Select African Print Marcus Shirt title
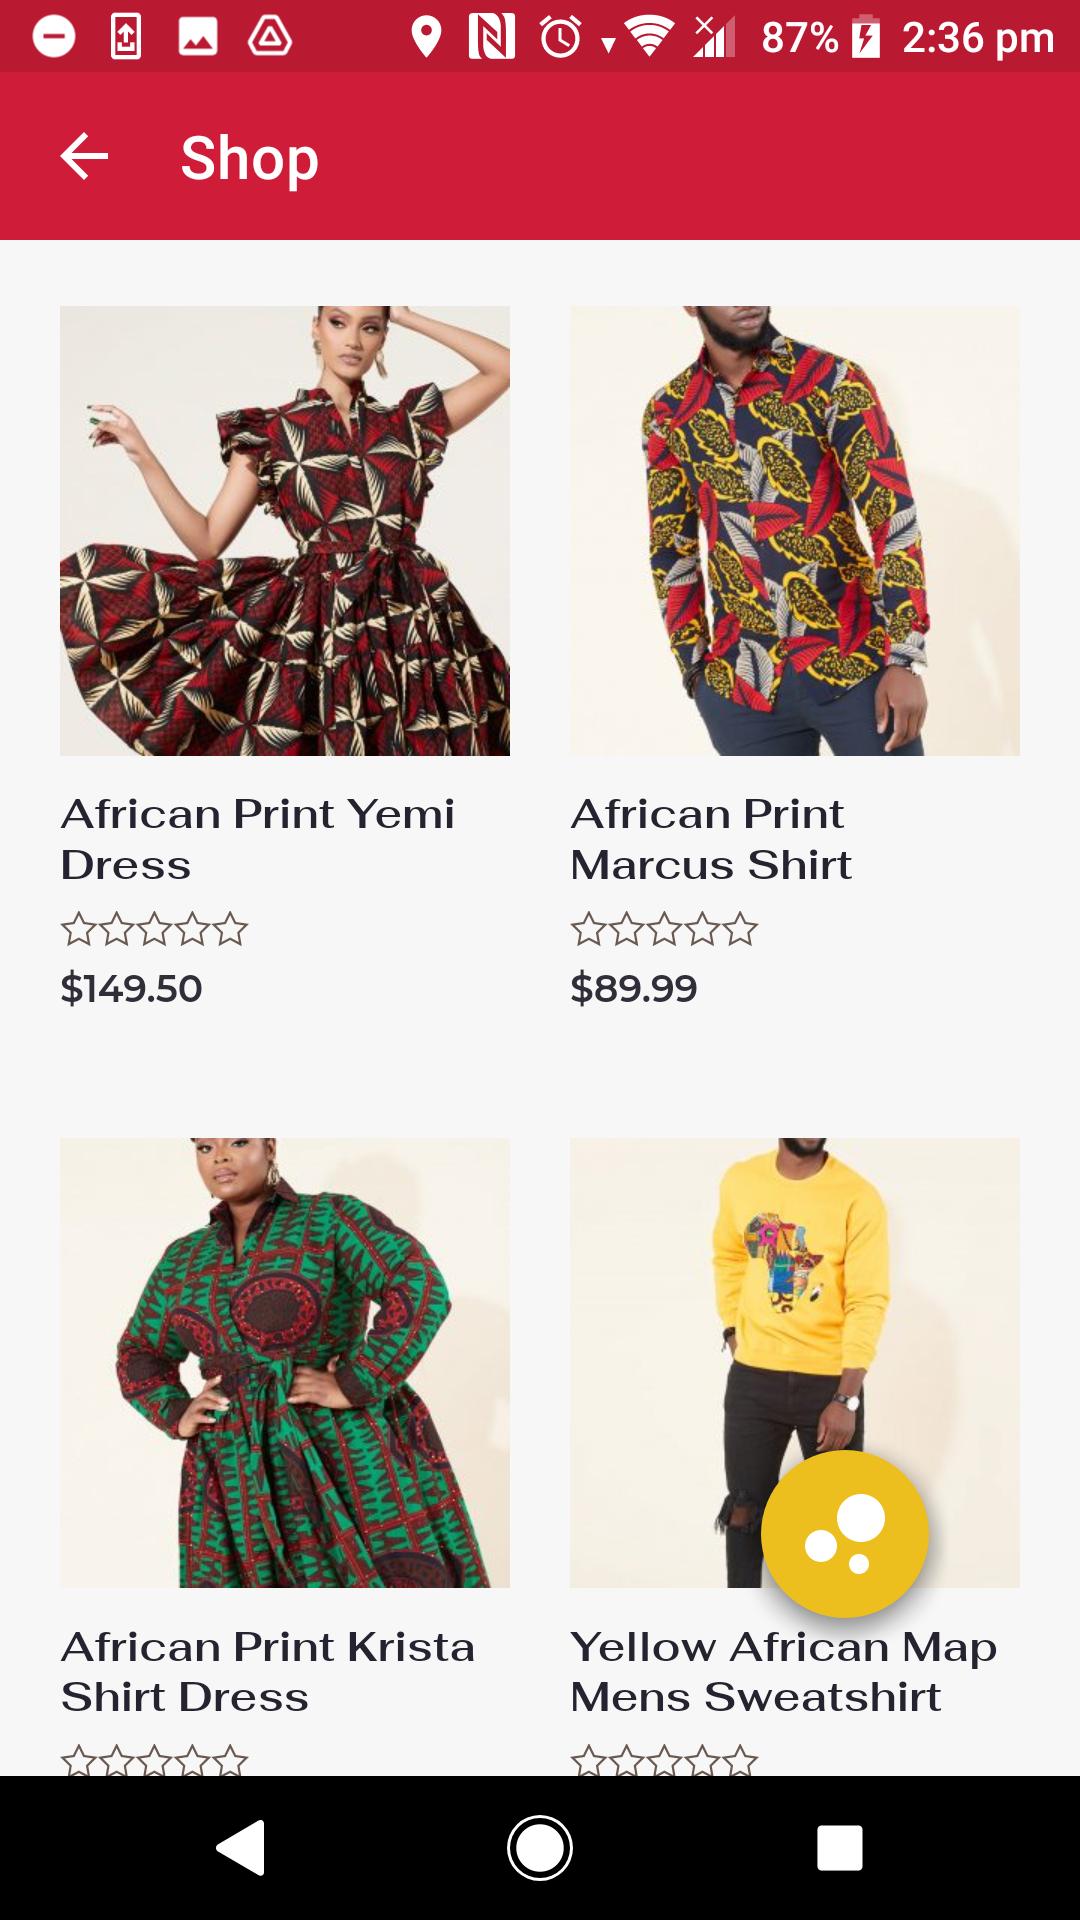This screenshot has width=1080, height=1920. 711,839
